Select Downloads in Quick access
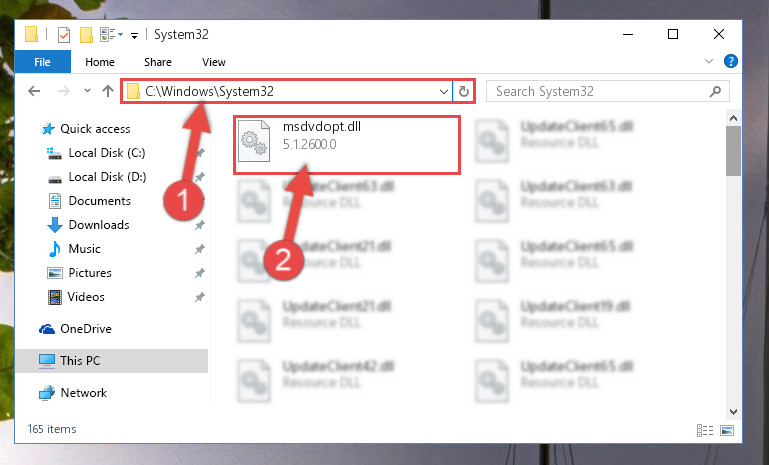769x465 pixels. pos(99,225)
